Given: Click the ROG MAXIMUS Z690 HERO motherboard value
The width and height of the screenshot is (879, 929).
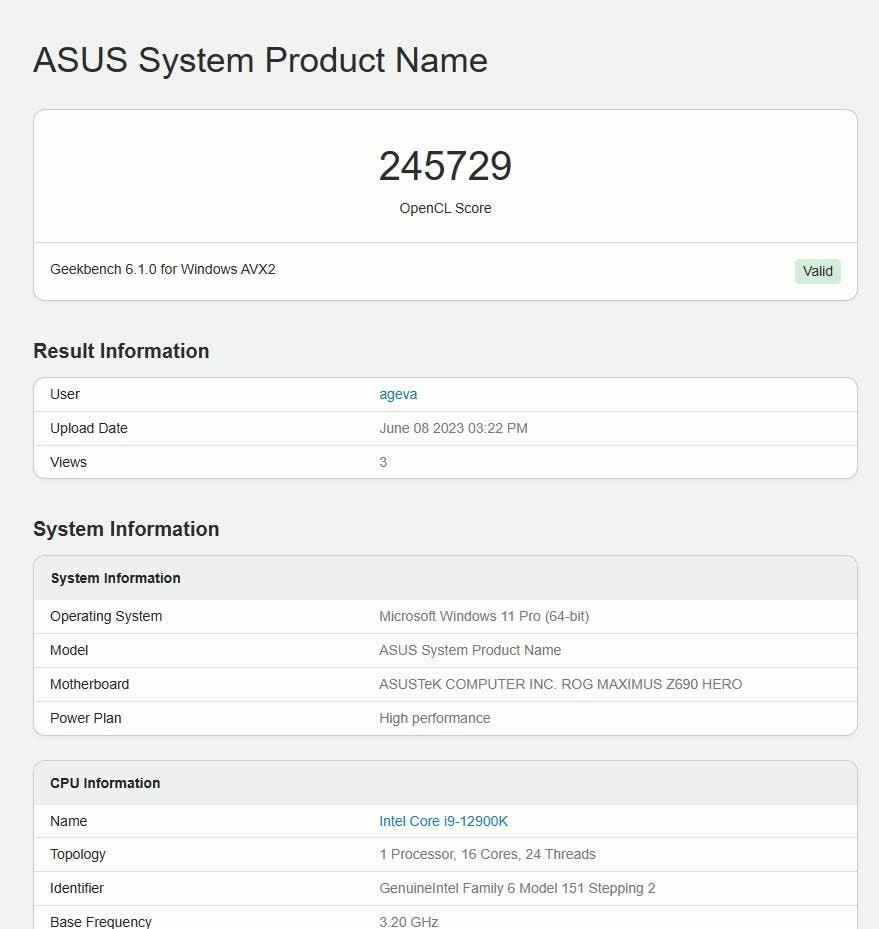Looking at the screenshot, I should coord(560,684).
